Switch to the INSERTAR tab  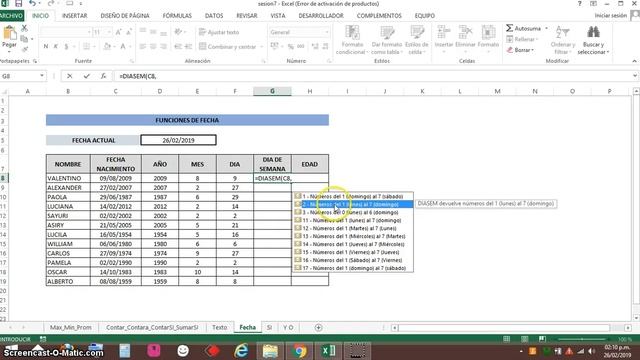pos(74,16)
